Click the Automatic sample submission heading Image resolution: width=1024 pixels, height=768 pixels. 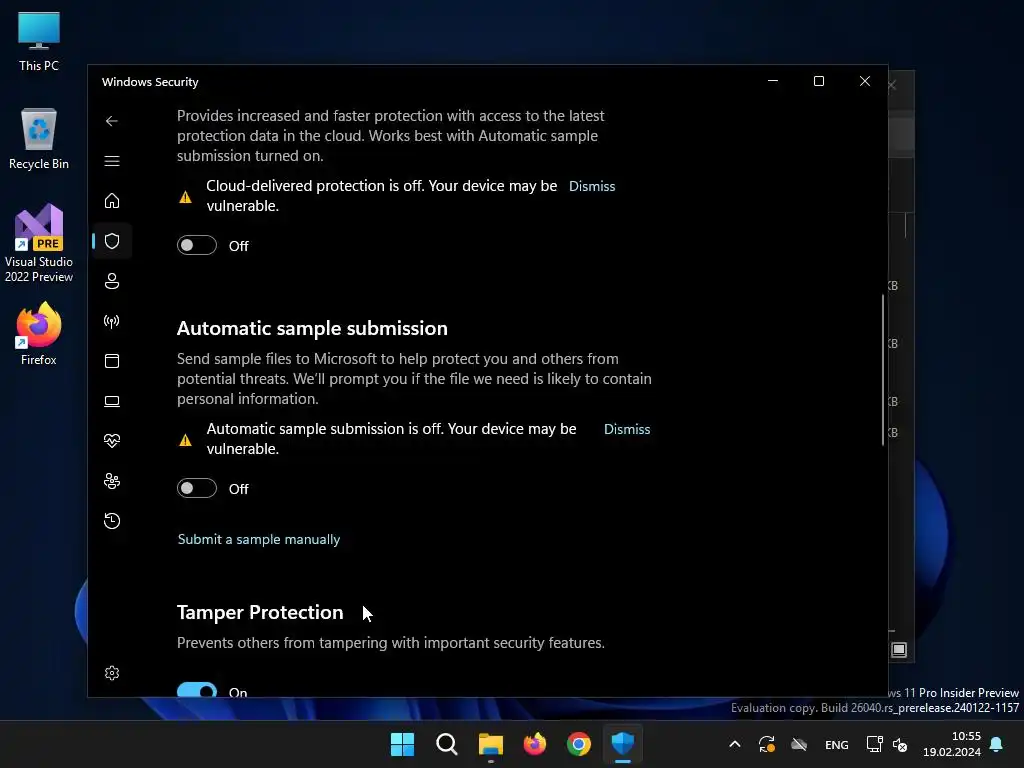click(x=312, y=328)
